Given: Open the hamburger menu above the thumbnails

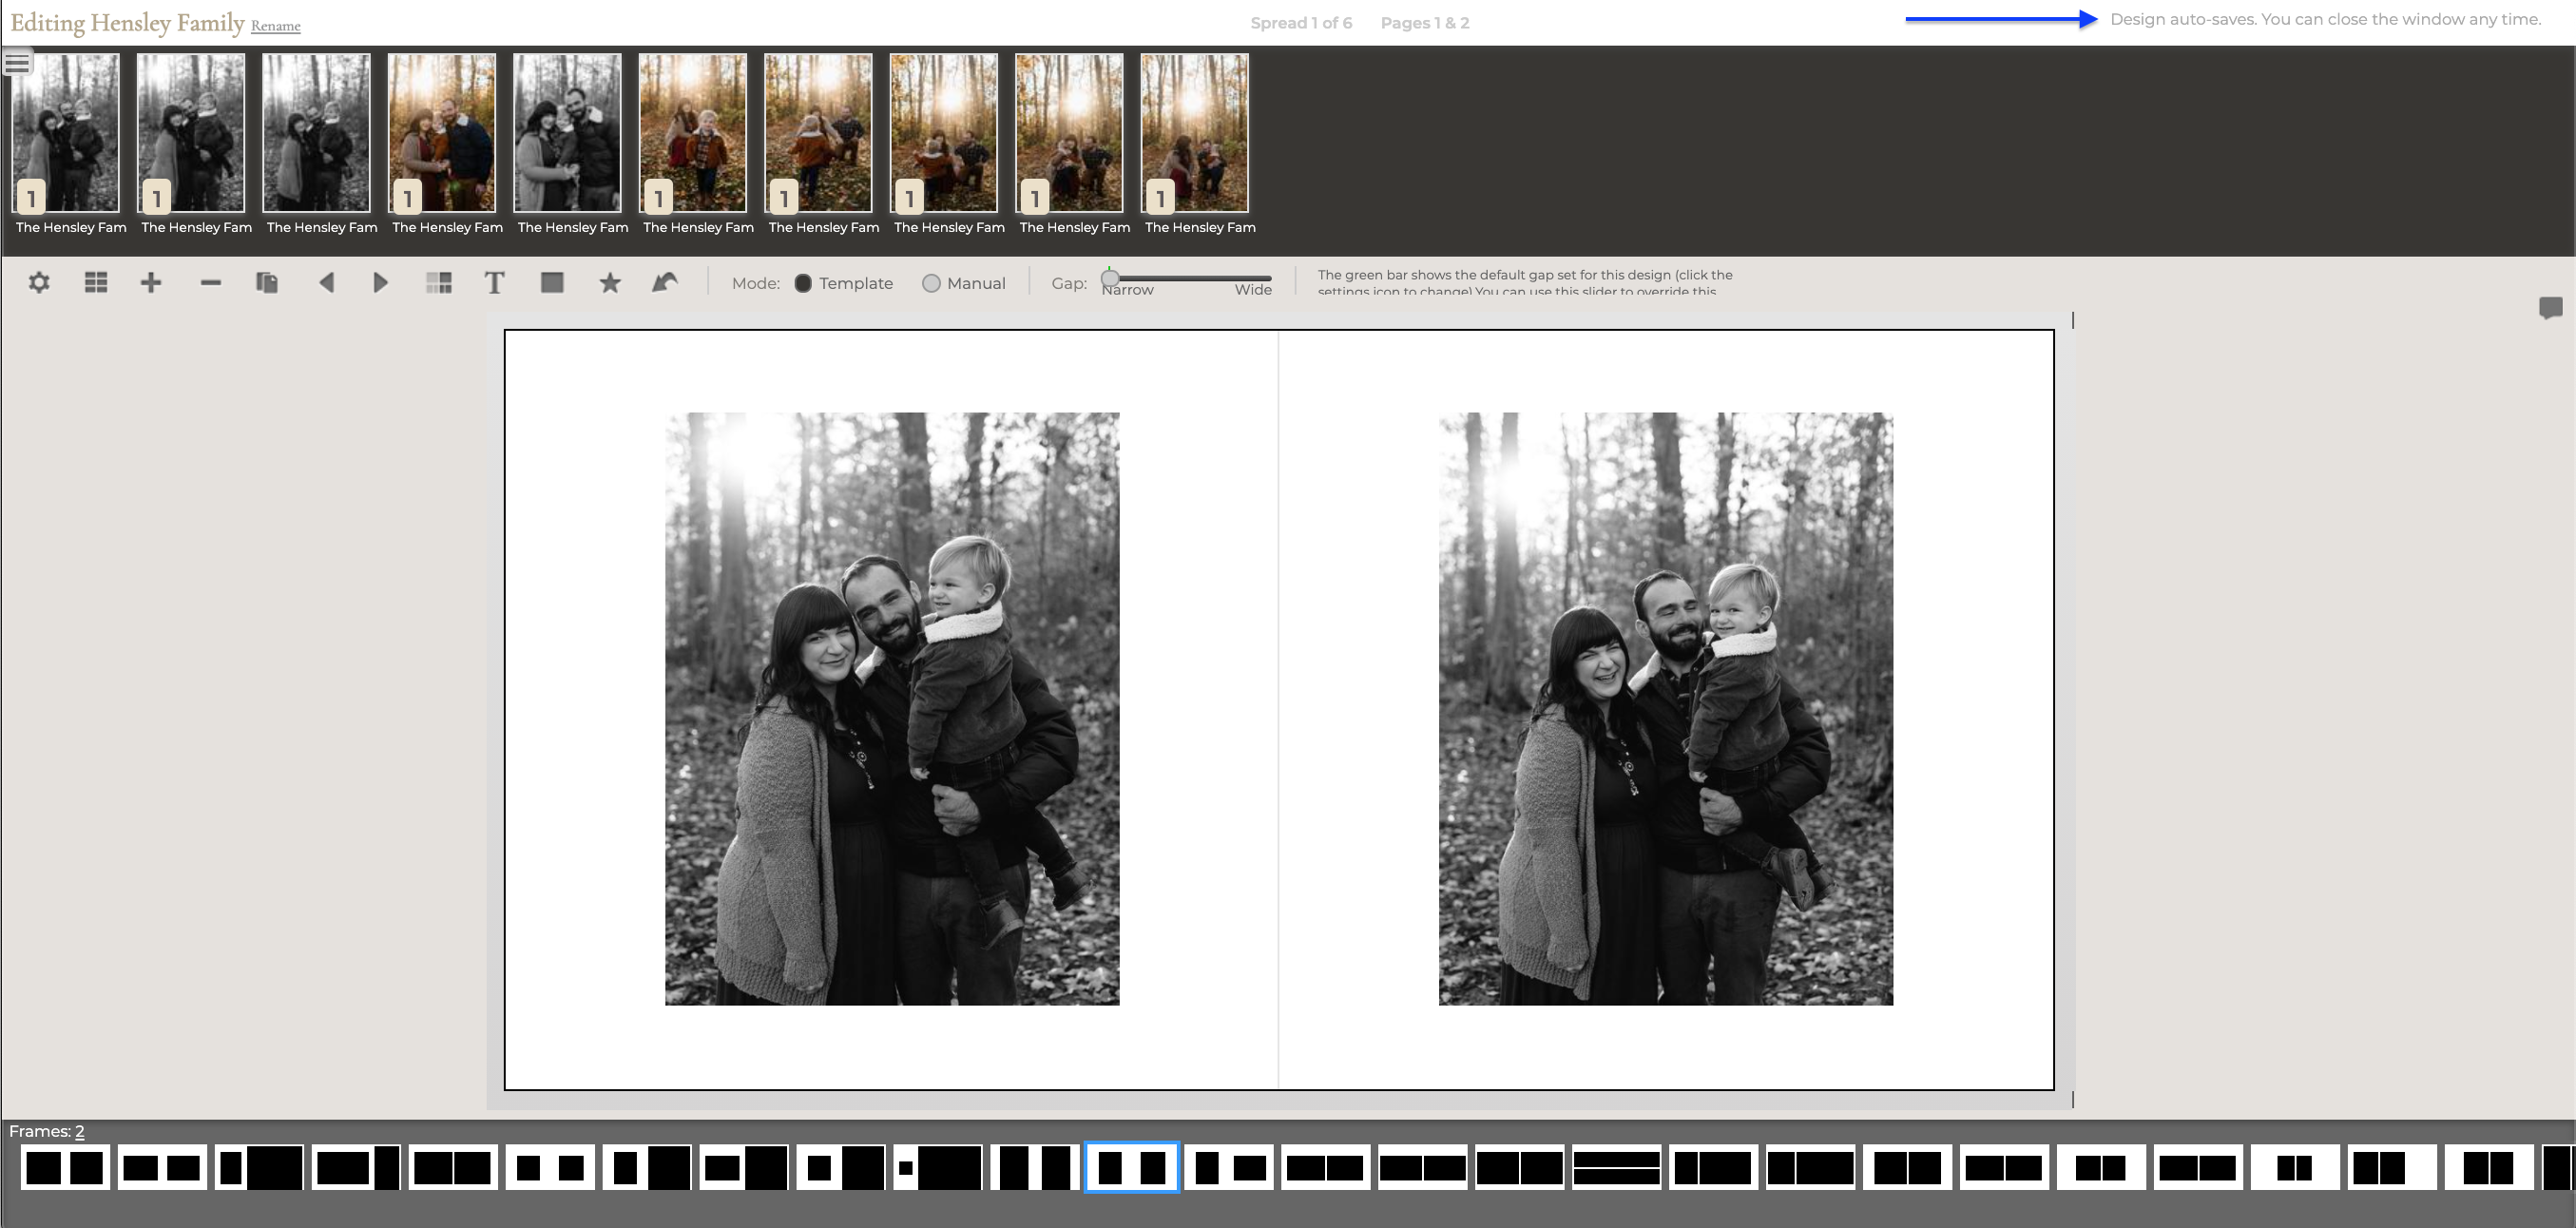Looking at the screenshot, I should 17,63.
